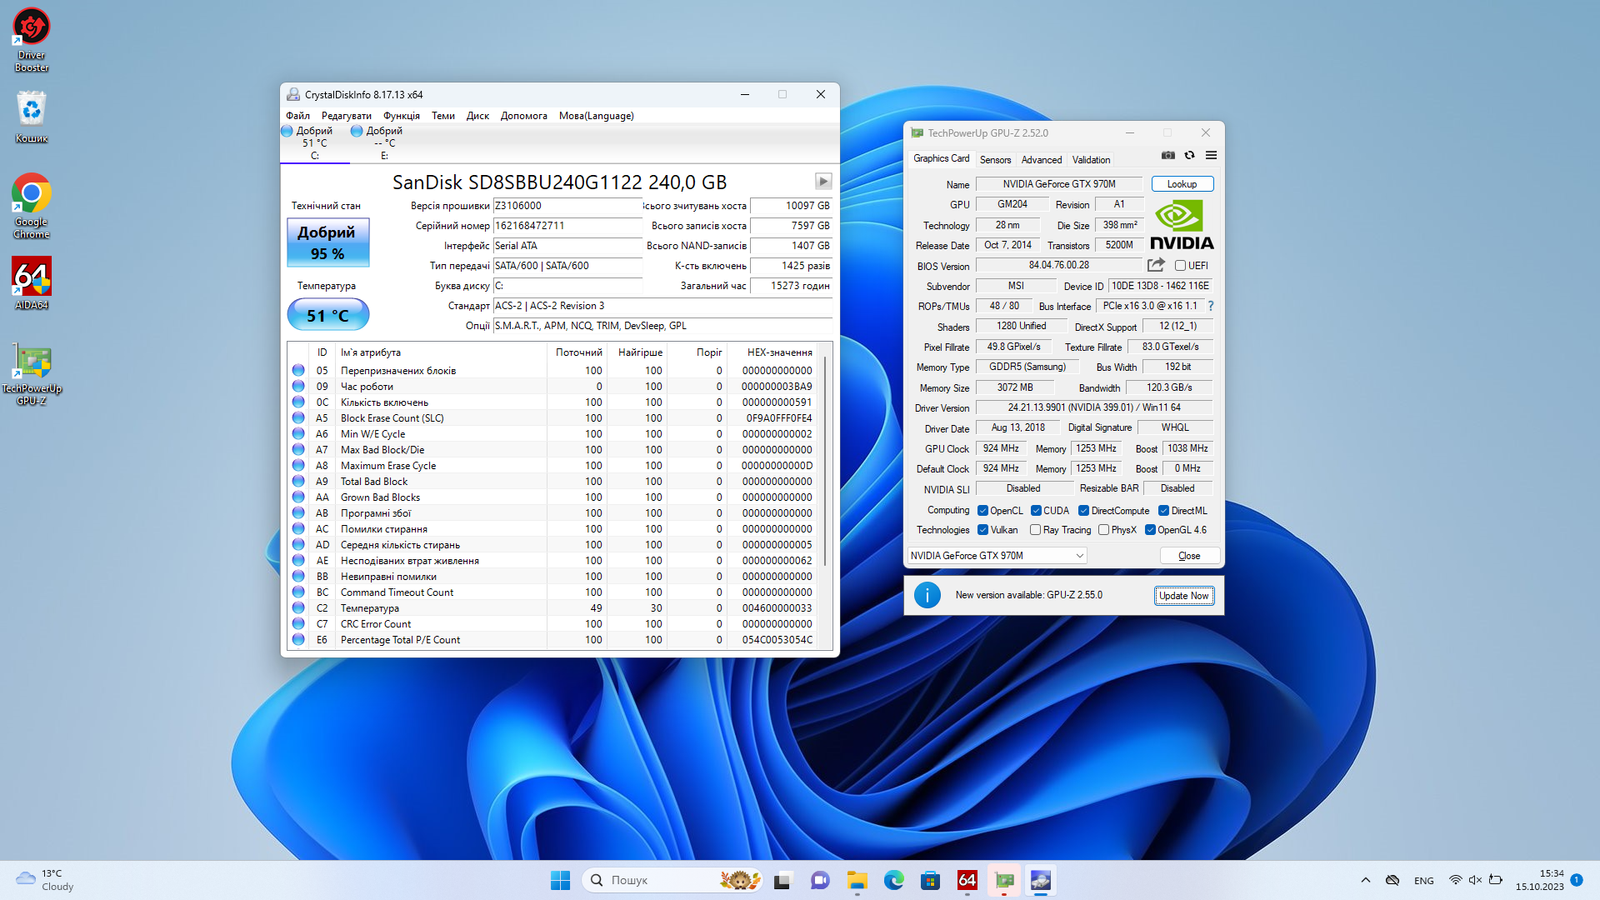The image size is (1600, 900).
Task: Click NVIDIA logo in GPU-Z
Action: [x=1181, y=225]
